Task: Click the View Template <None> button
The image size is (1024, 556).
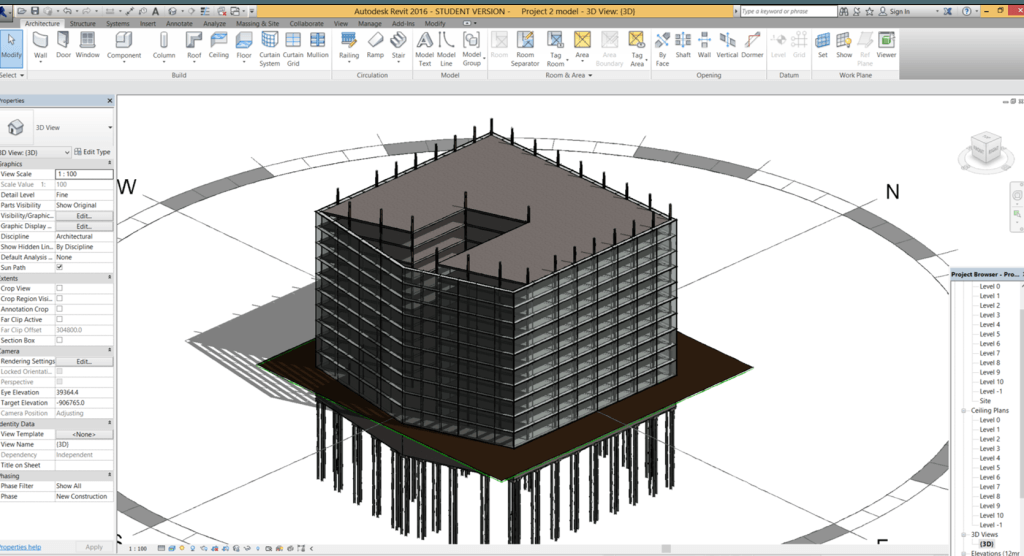Action: click(x=84, y=434)
